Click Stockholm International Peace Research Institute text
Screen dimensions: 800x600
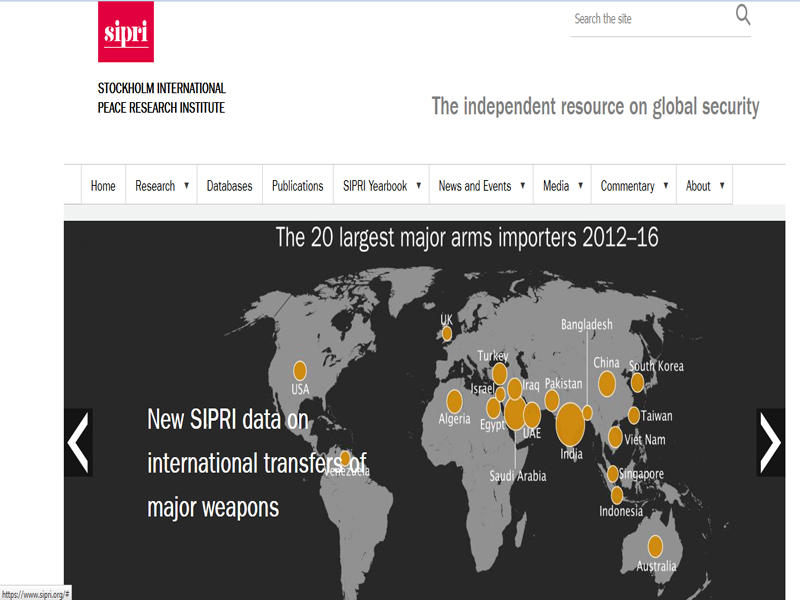161,98
